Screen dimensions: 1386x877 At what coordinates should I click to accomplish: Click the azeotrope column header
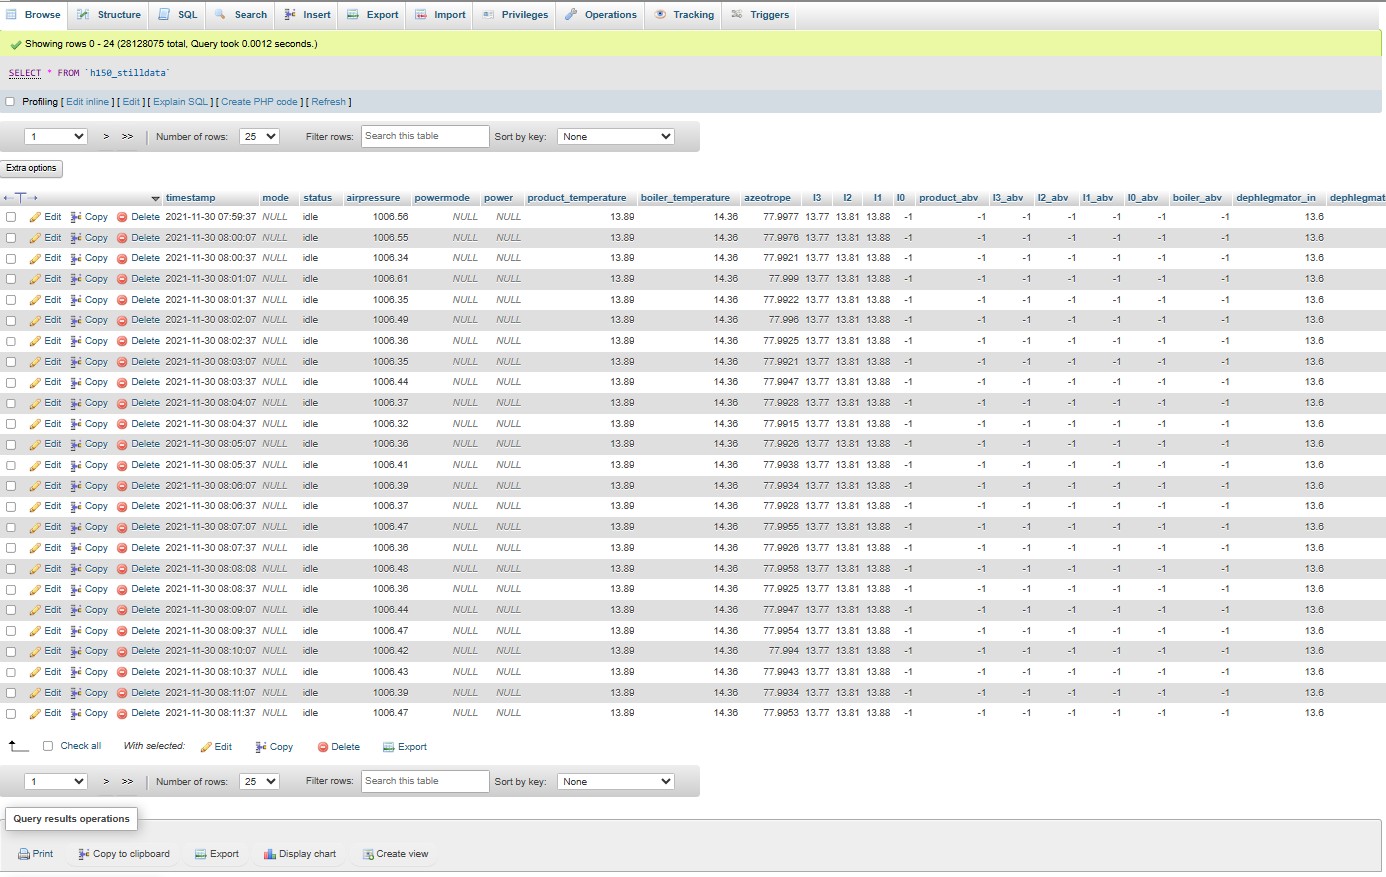tap(767, 198)
